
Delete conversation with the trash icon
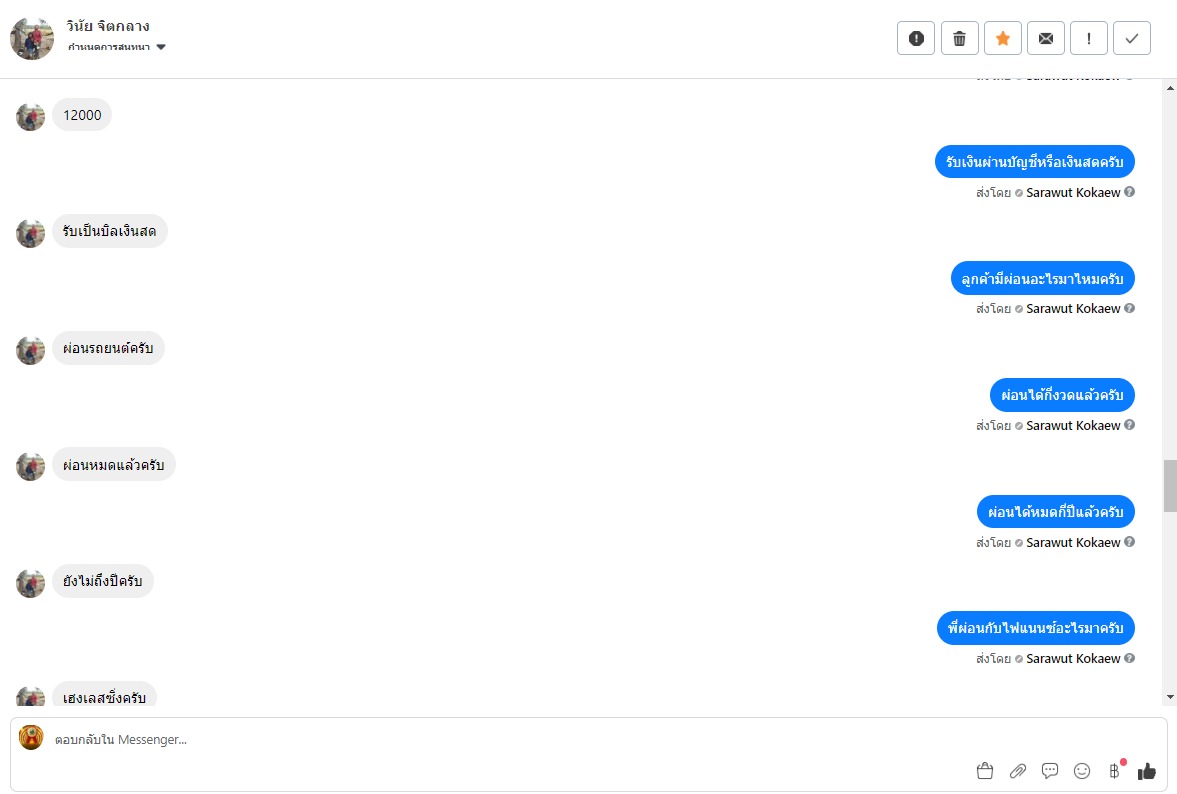(x=959, y=39)
